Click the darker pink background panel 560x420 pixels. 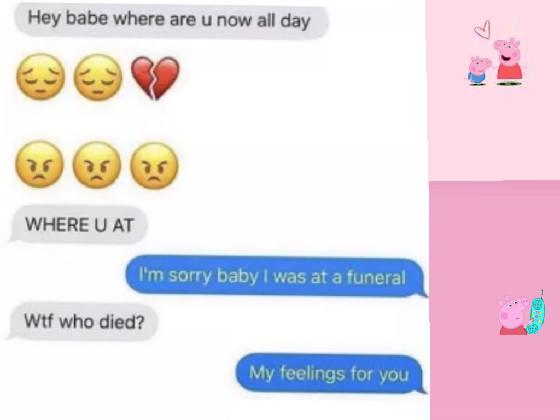click(494, 300)
